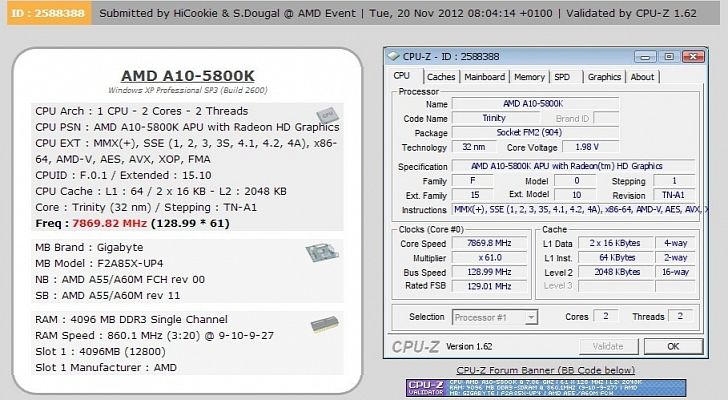The width and height of the screenshot is (728, 400).
Task: Show the Graphics tab
Action: [604, 76]
